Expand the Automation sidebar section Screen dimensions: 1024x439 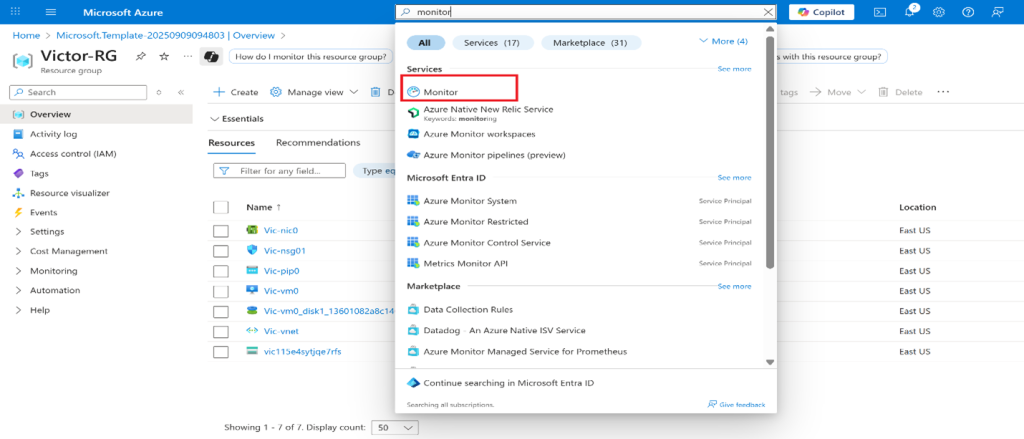(18, 291)
